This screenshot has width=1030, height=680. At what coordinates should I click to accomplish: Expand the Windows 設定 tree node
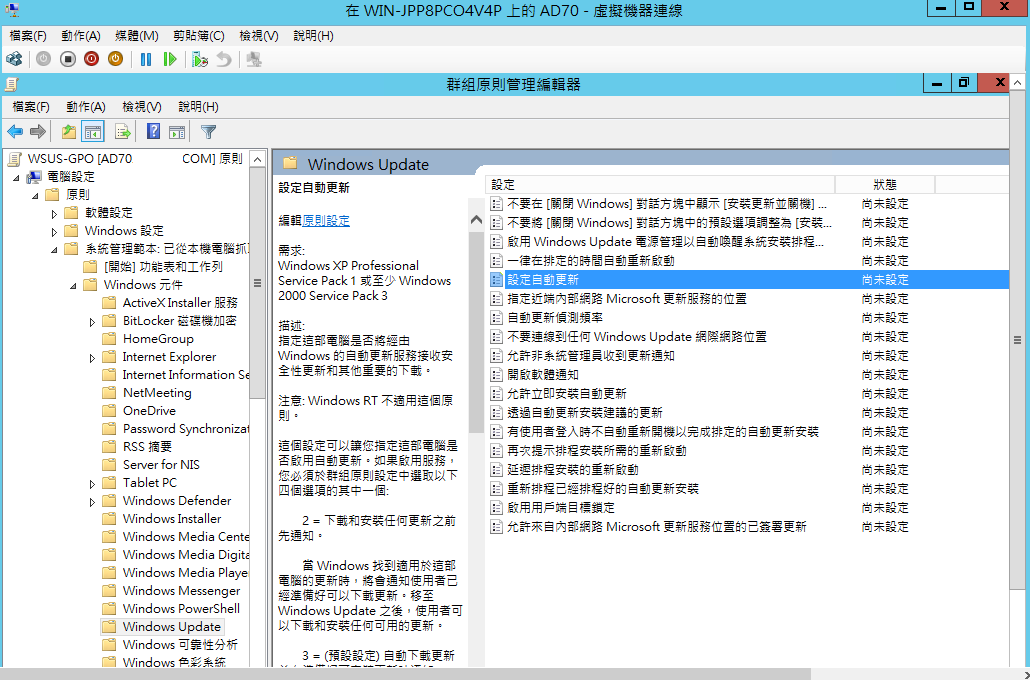pos(54,231)
